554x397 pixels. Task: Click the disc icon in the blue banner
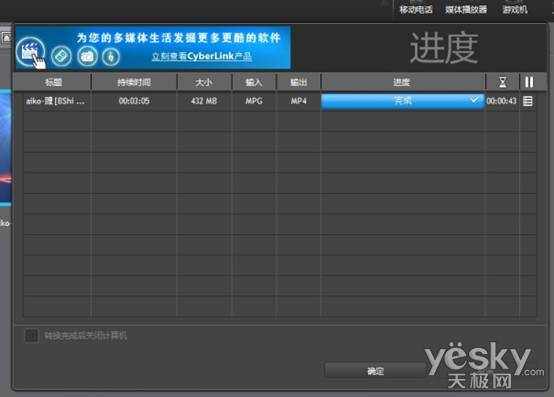(x=61, y=56)
